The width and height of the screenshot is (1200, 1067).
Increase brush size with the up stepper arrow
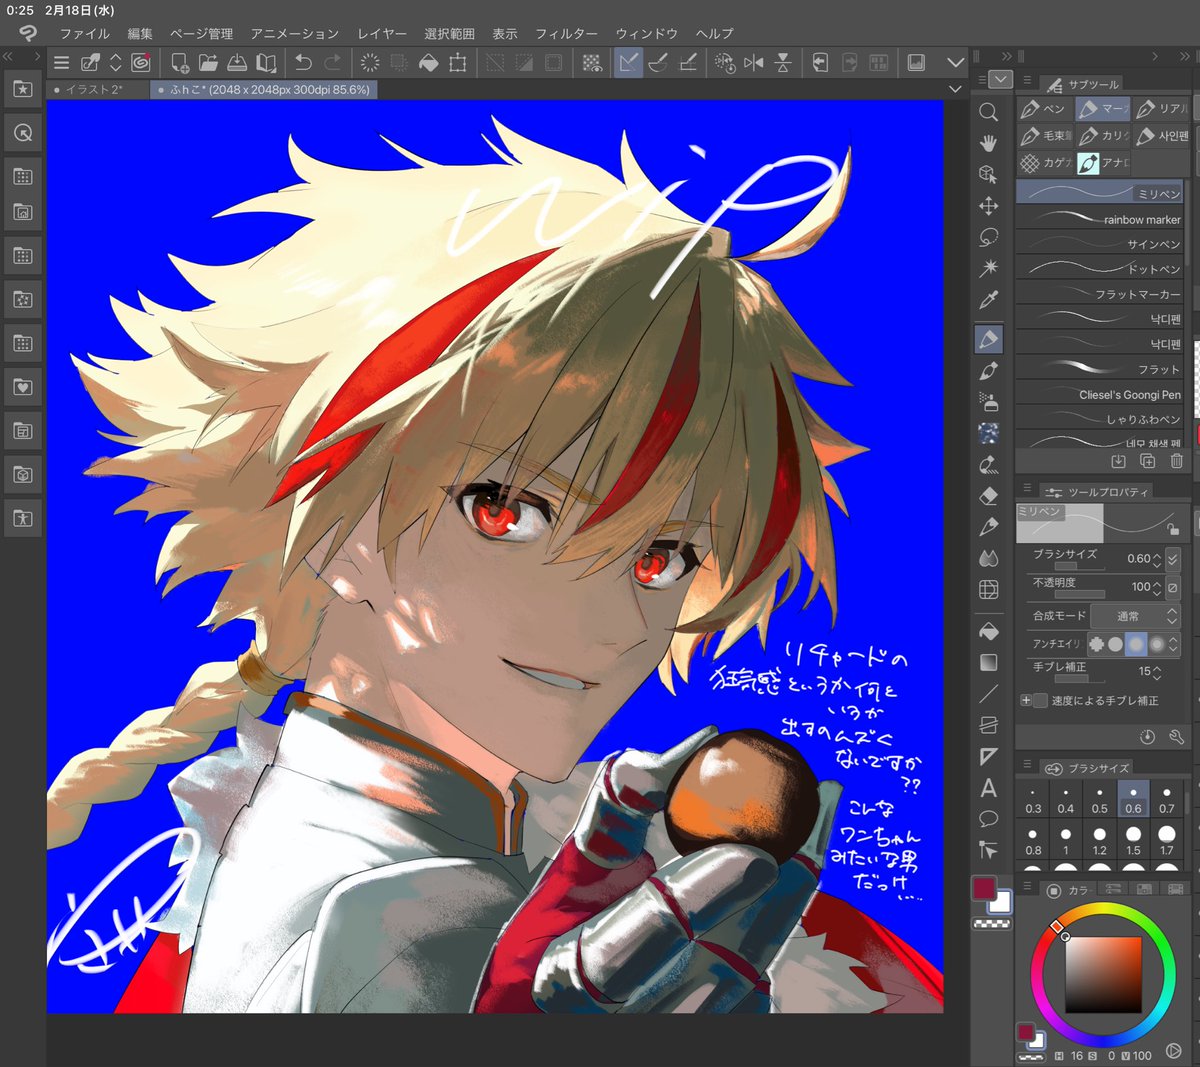pos(1157,552)
